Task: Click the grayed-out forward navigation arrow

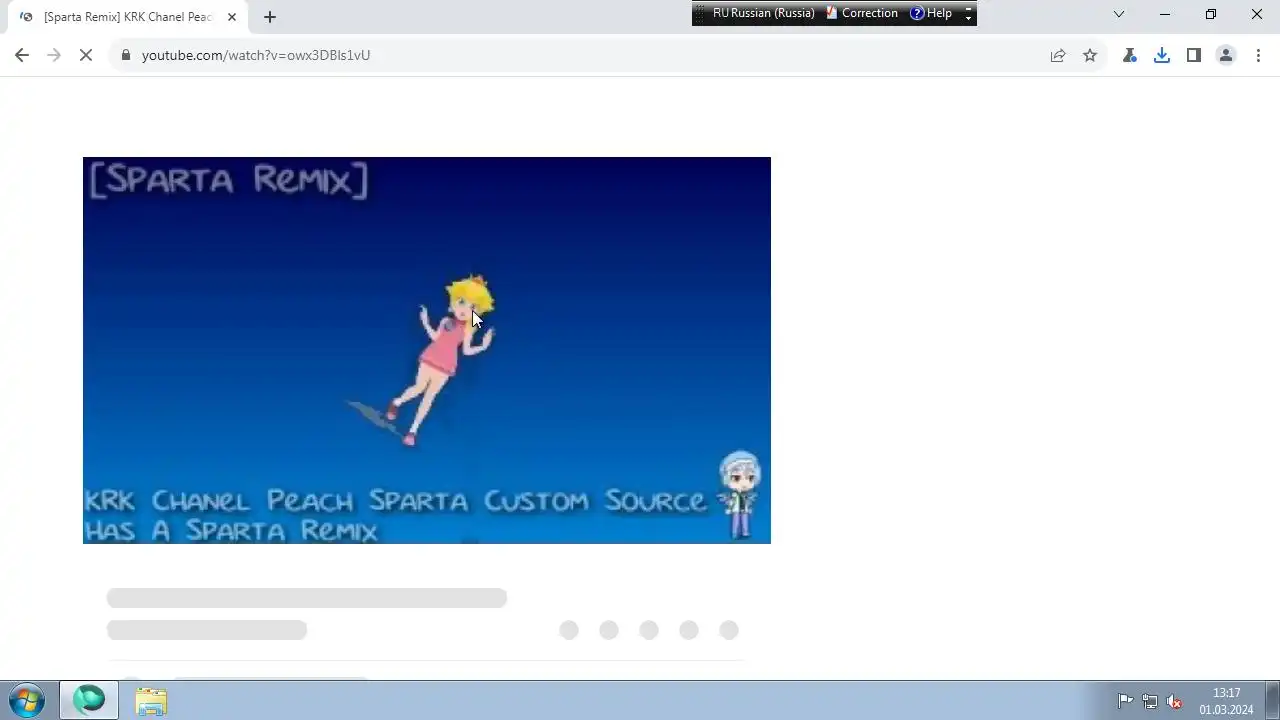Action: pos(54,55)
